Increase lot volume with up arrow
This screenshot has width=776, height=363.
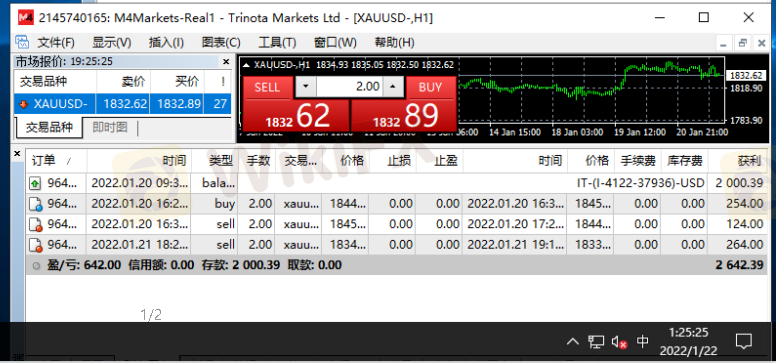click(x=393, y=87)
